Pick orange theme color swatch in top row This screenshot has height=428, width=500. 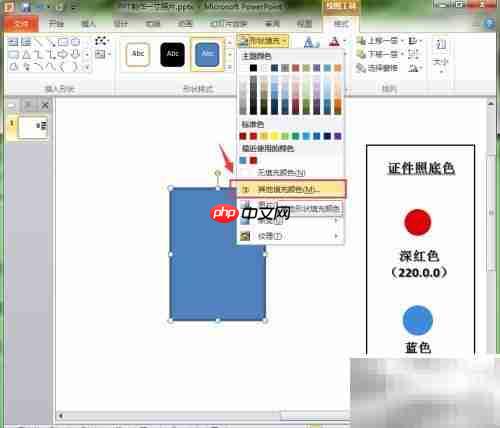338,68
